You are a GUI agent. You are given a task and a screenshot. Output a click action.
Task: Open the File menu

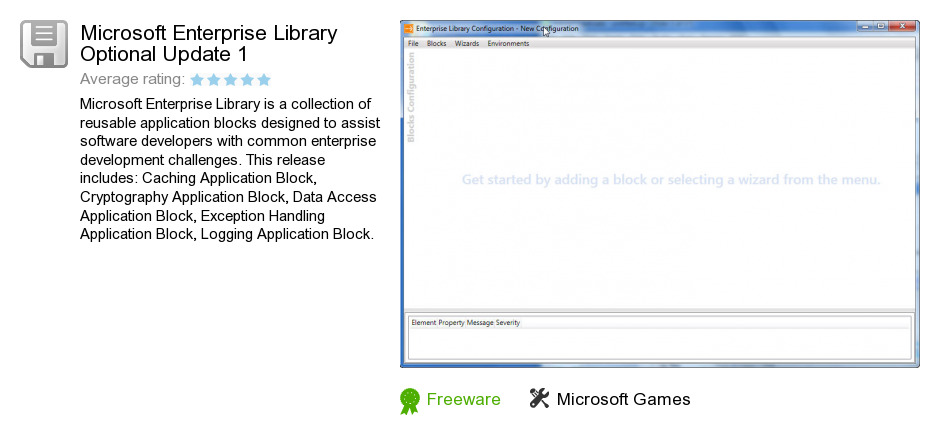pos(413,44)
